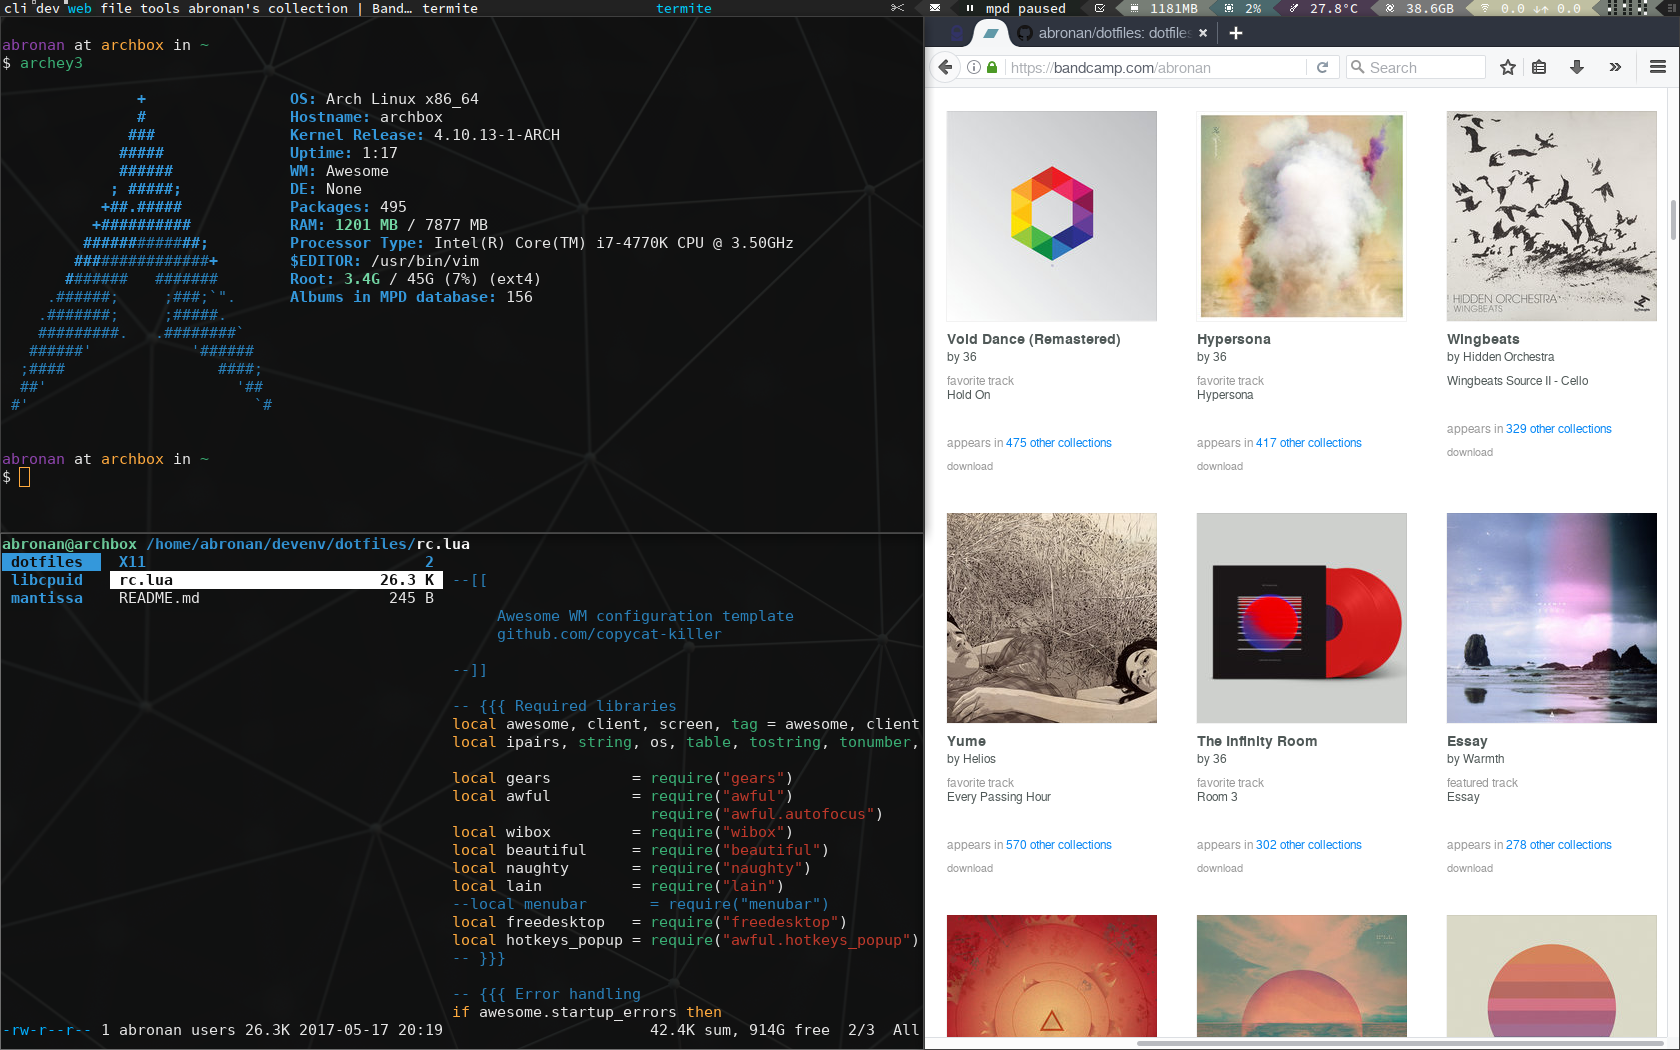1680x1050 pixels.
Task: Click download under Wingbeats
Action: click(x=1470, y=453)
